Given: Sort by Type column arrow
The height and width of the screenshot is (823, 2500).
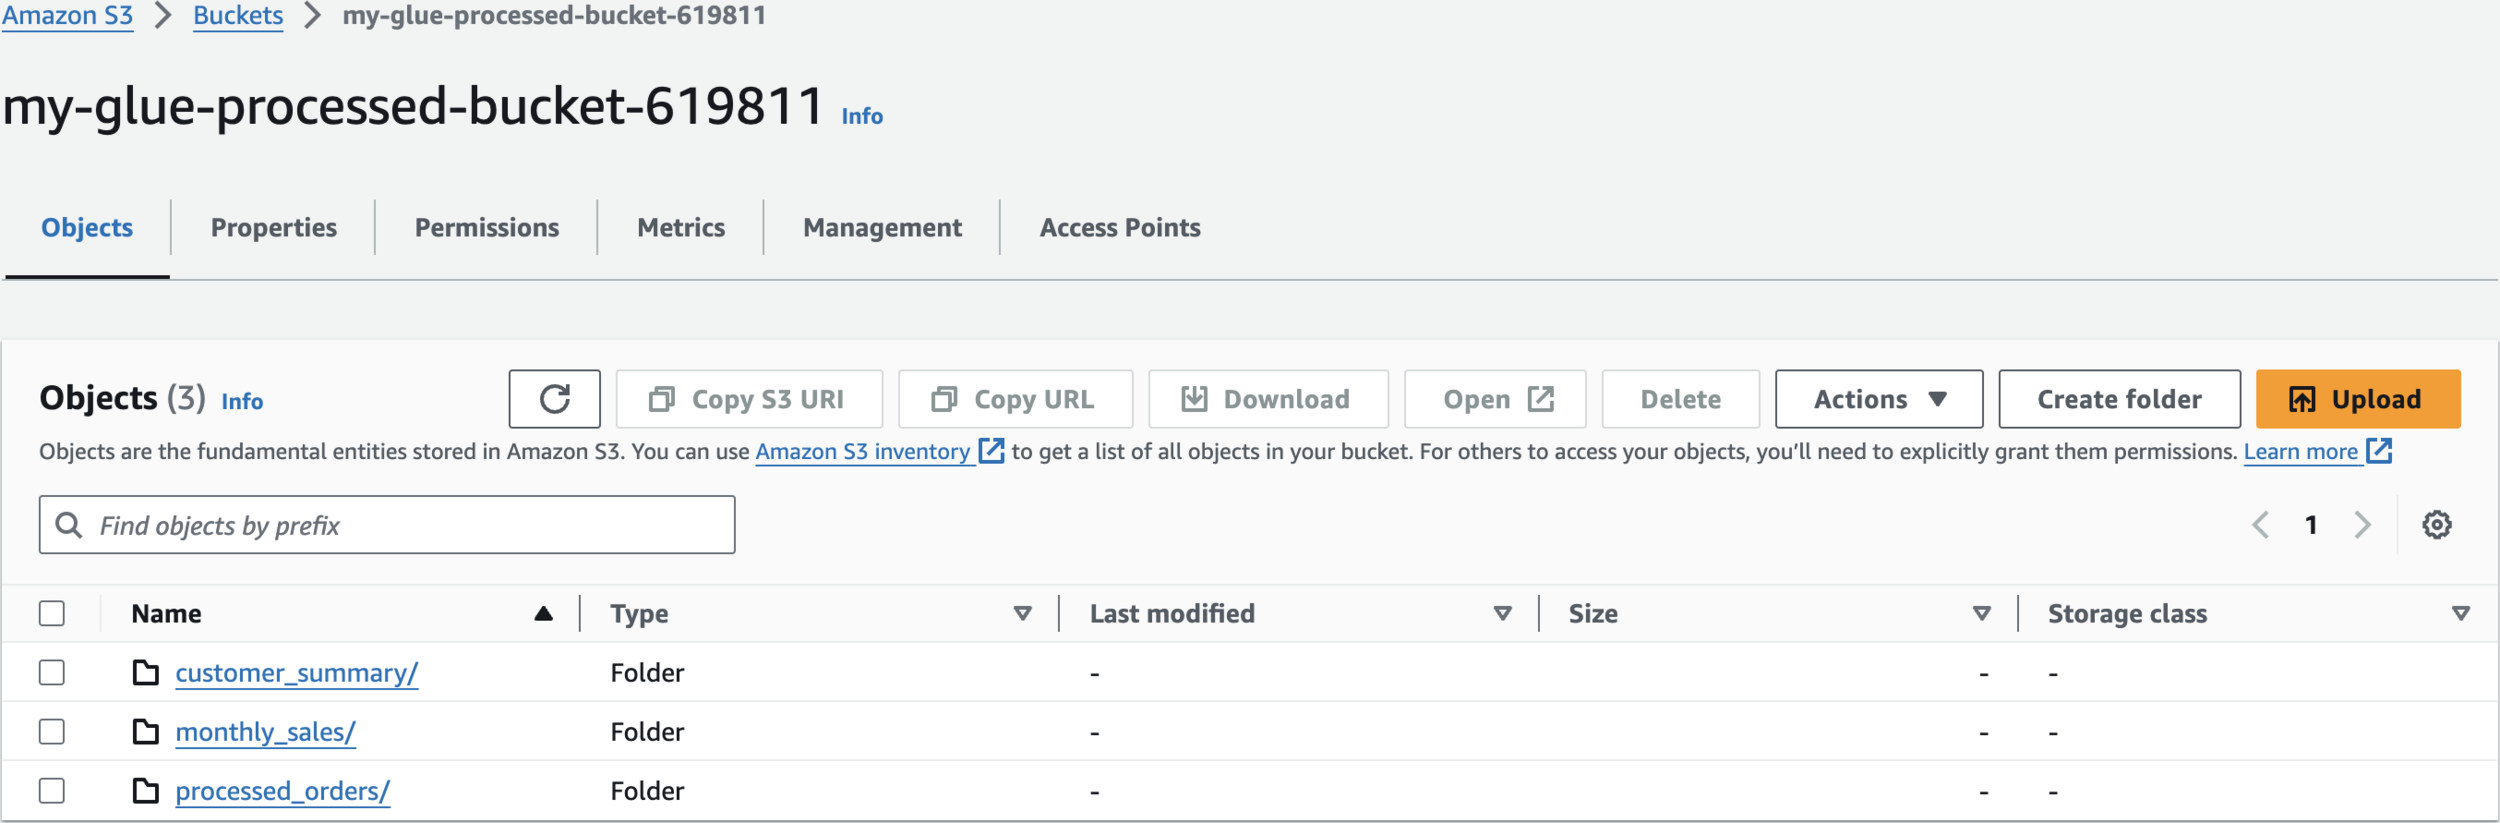Looking at the screenshot, I should pos(1022,614).
